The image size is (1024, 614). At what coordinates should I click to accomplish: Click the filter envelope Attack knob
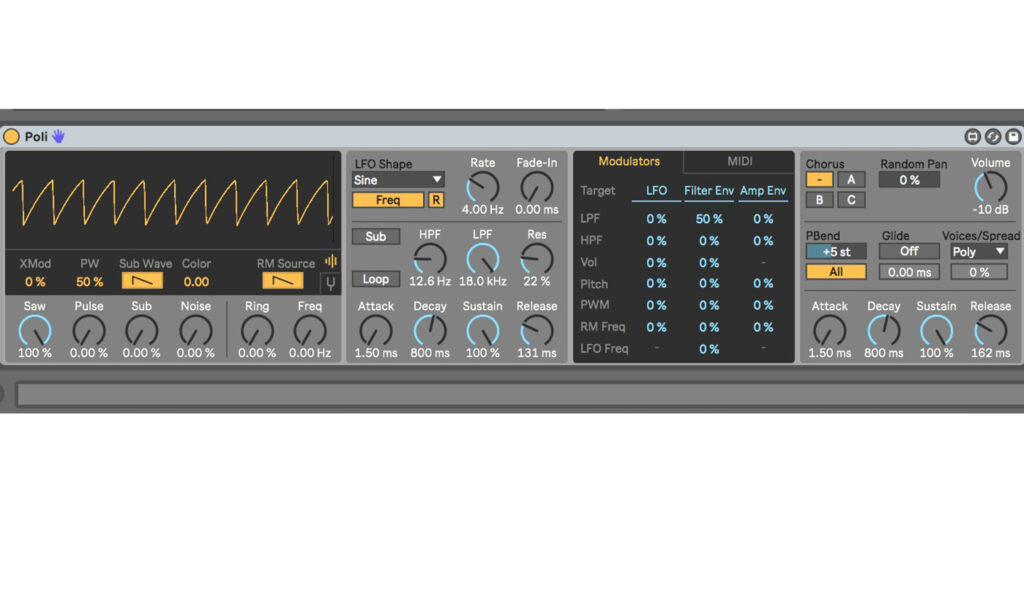376,331
